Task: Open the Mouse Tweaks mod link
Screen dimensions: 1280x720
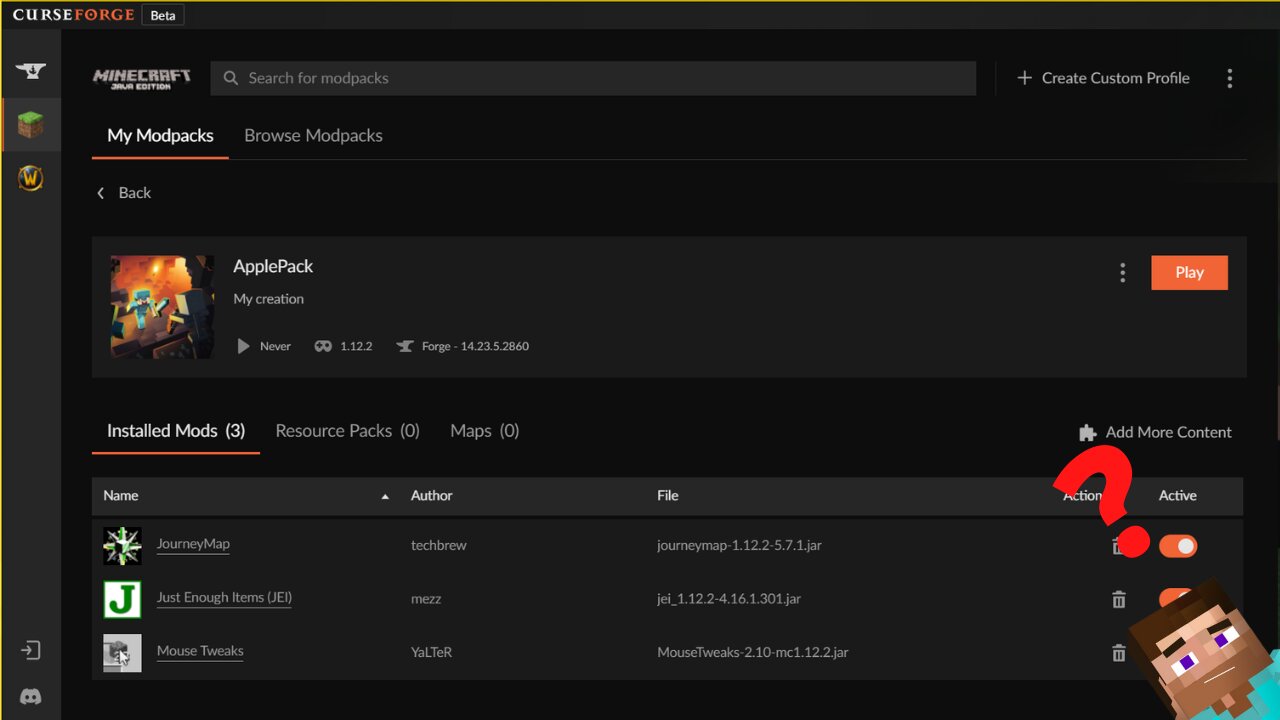Action: 200,650
